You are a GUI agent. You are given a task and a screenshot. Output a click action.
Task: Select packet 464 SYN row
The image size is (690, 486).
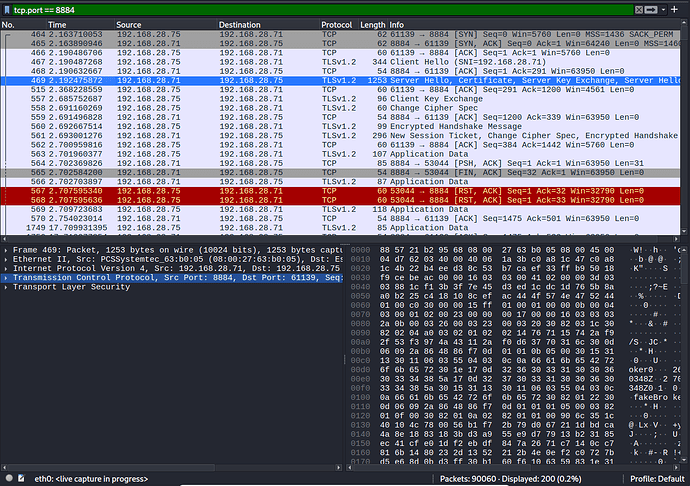(x=340, y=34)
